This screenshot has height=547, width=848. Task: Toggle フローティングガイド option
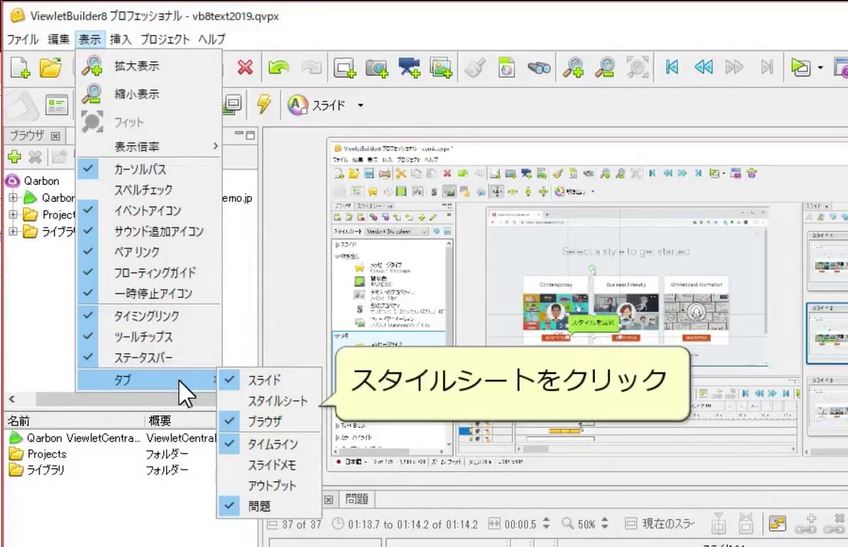tap(149, 272)
